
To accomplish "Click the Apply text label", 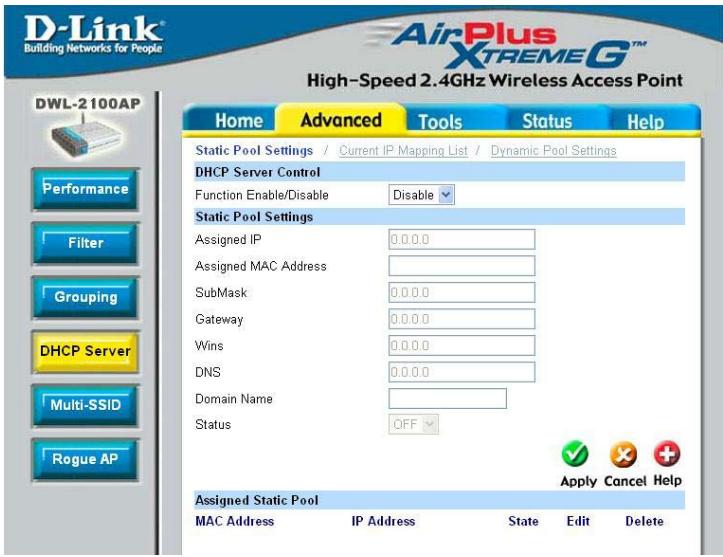I will pyautogui.click(x=578, y=481).
